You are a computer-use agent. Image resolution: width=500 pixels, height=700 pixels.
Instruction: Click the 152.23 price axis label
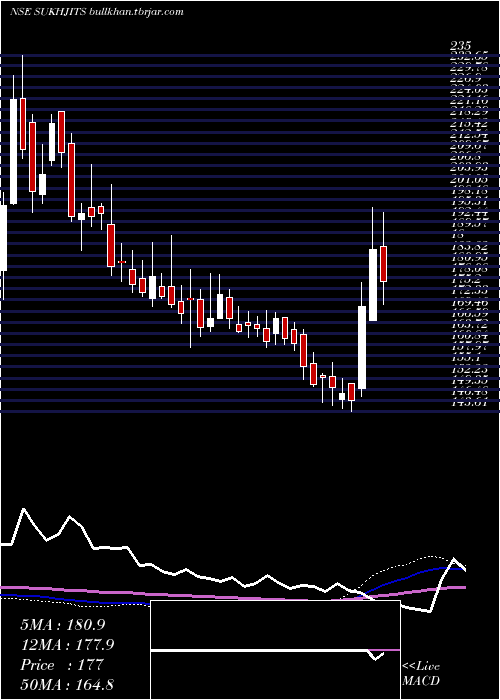(x=469, y=370)
